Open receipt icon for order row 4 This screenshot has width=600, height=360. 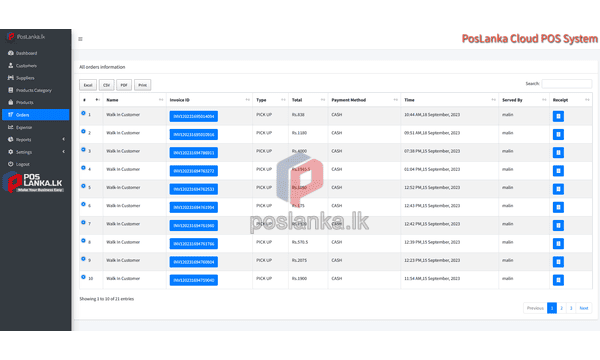point(558,171)
